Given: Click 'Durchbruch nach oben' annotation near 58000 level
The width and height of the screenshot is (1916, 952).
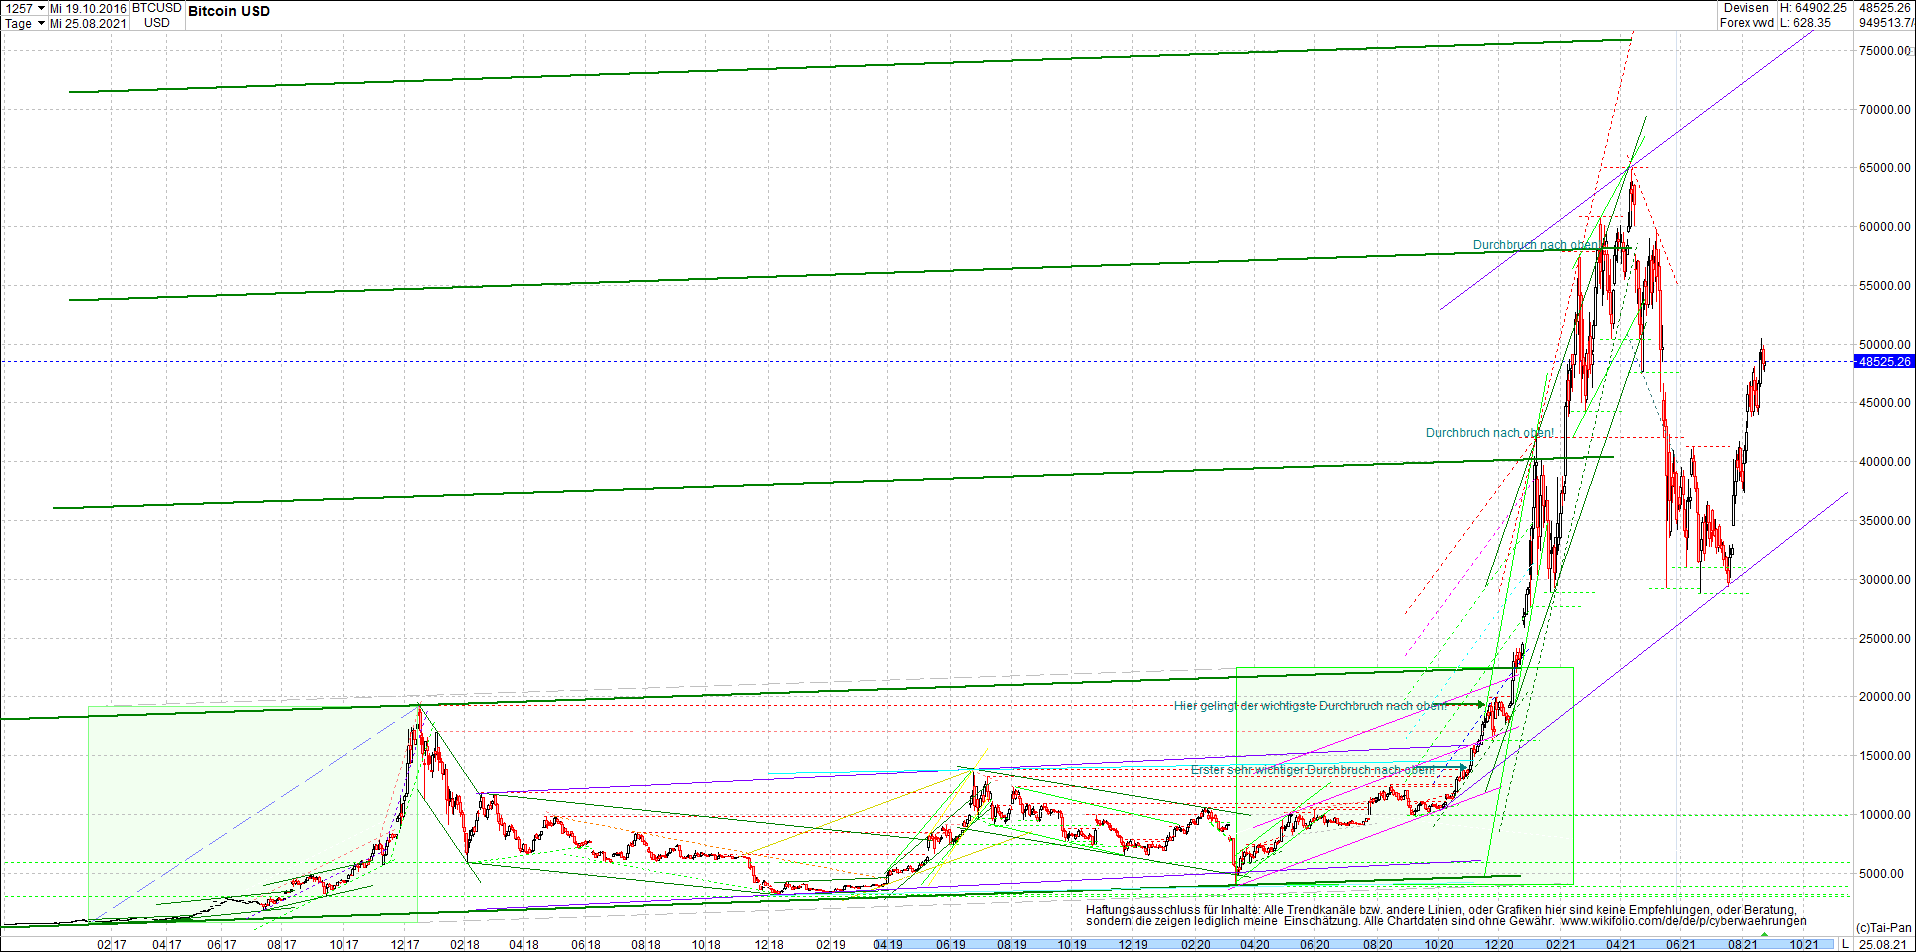Looking at the screenshot, I should 1536,245.
